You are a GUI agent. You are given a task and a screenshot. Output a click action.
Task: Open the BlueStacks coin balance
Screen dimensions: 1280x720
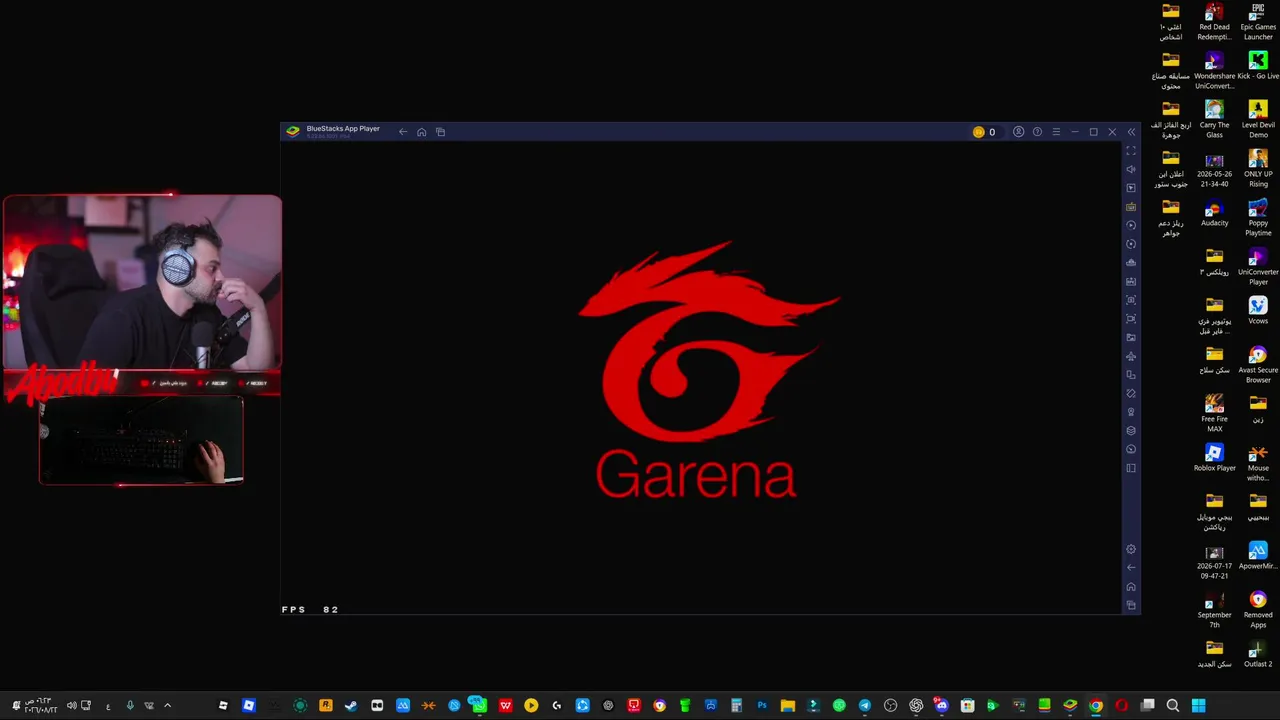tap(984, 132)
